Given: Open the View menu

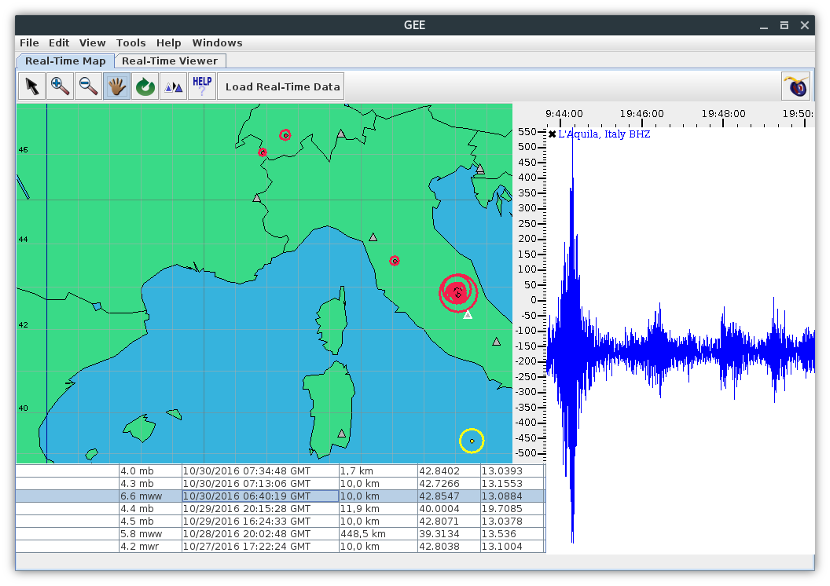Looking at the screenshot, I should tap(92, 43).
